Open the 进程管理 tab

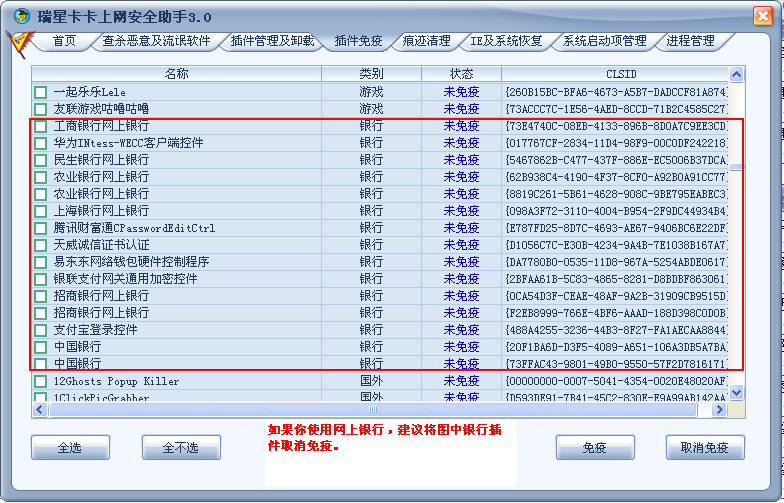[690, 41]
